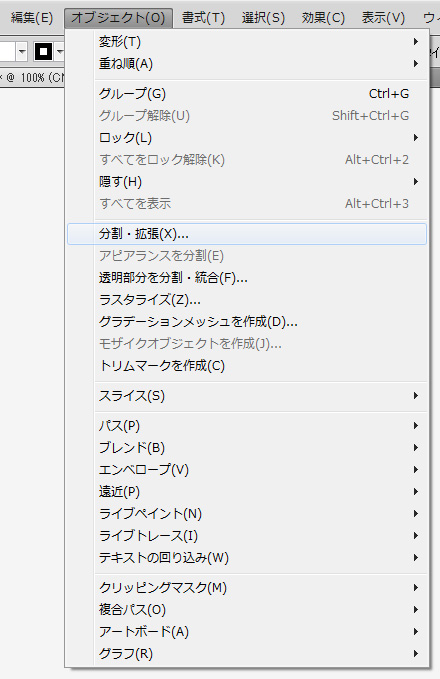This screenshot has width=440, height=679.
Task: Open the 効果(C) menu
Action: 323,18
